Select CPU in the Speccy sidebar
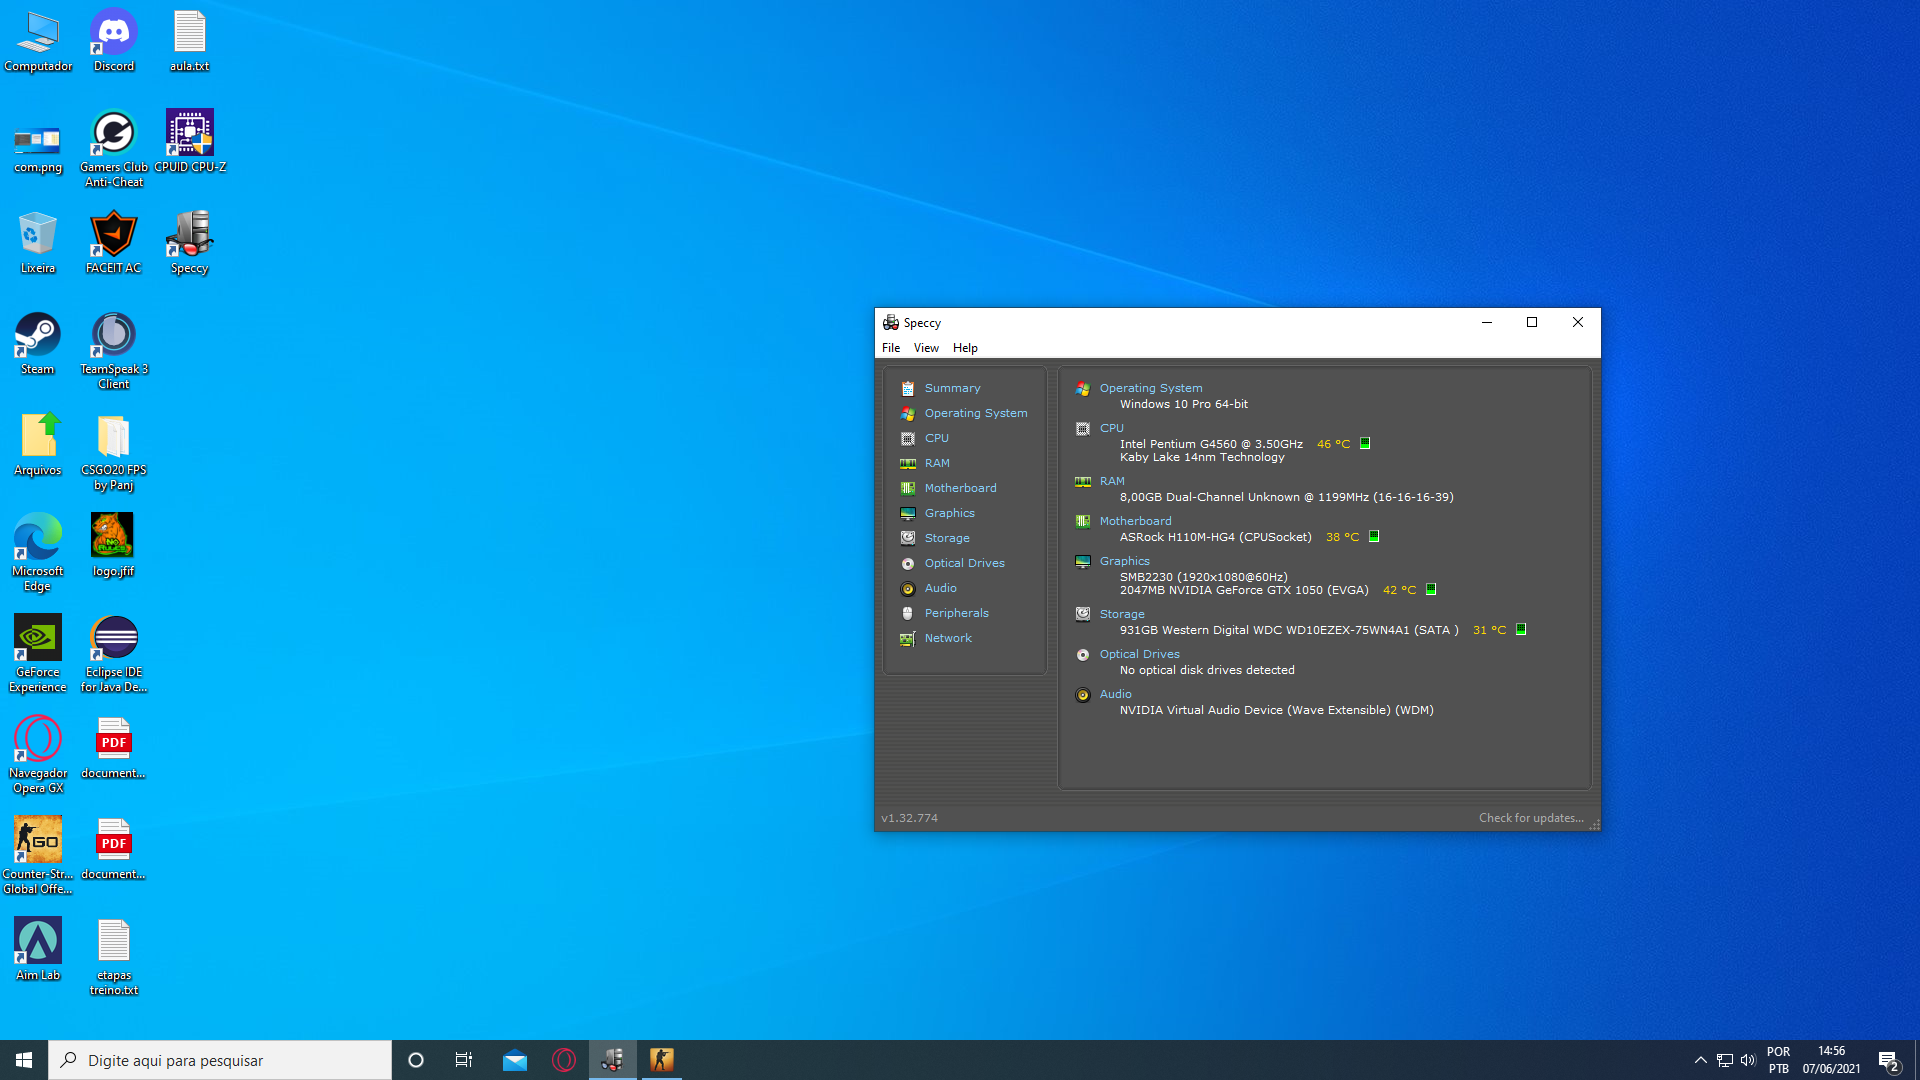The height and width of the screenshot is (1080, 1920). (x=936, y=438)
